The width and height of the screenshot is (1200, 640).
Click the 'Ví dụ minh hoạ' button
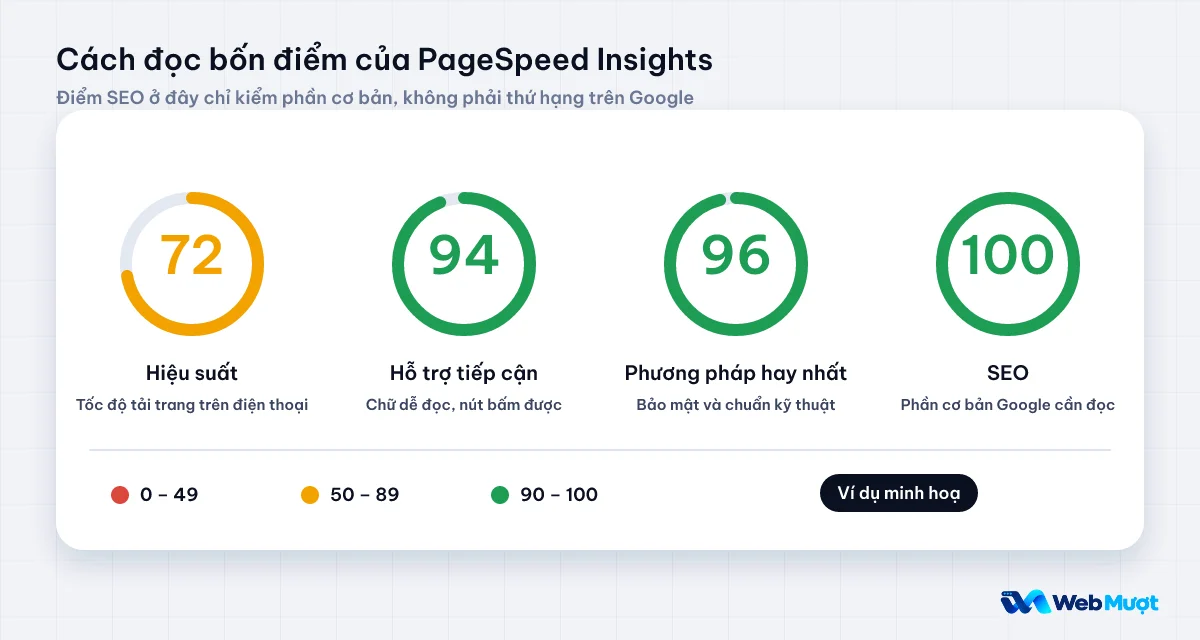tap(898, 493)
